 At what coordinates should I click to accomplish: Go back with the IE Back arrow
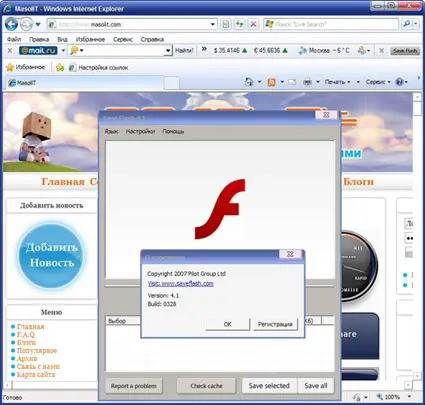coord(12,24)
